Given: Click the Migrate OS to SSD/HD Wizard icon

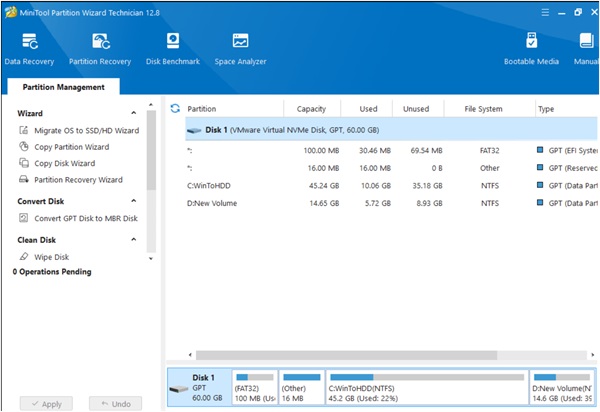Looking at the screenshot, I should coord(24,130).
